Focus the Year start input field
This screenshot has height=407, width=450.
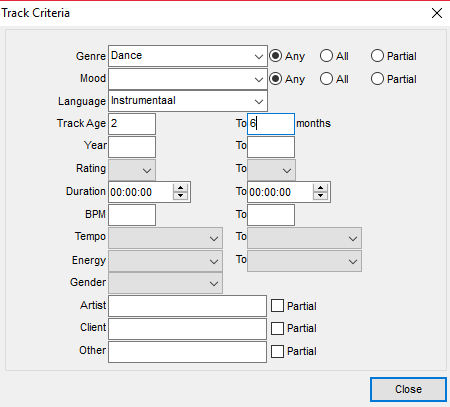132,147
